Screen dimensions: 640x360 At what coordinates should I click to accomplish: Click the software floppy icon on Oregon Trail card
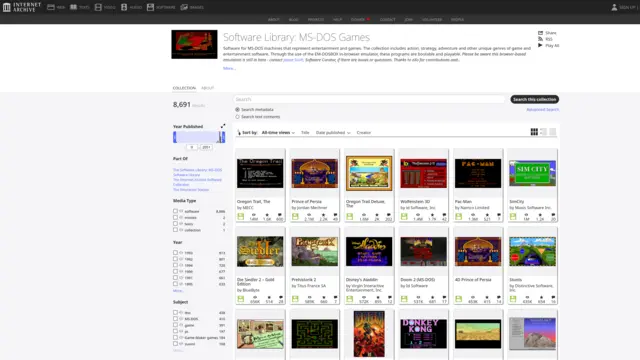pyautogui.click(x=241, y=217)
